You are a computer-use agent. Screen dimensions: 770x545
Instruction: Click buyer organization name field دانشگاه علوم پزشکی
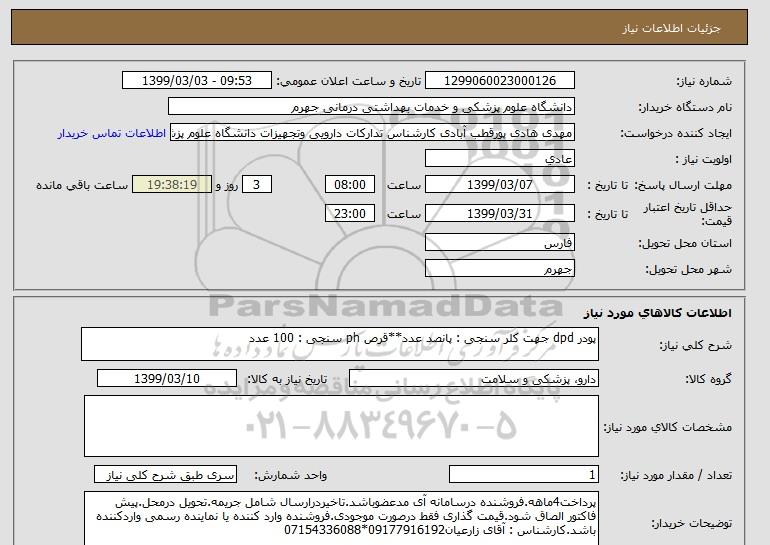[x=371, y=107]
